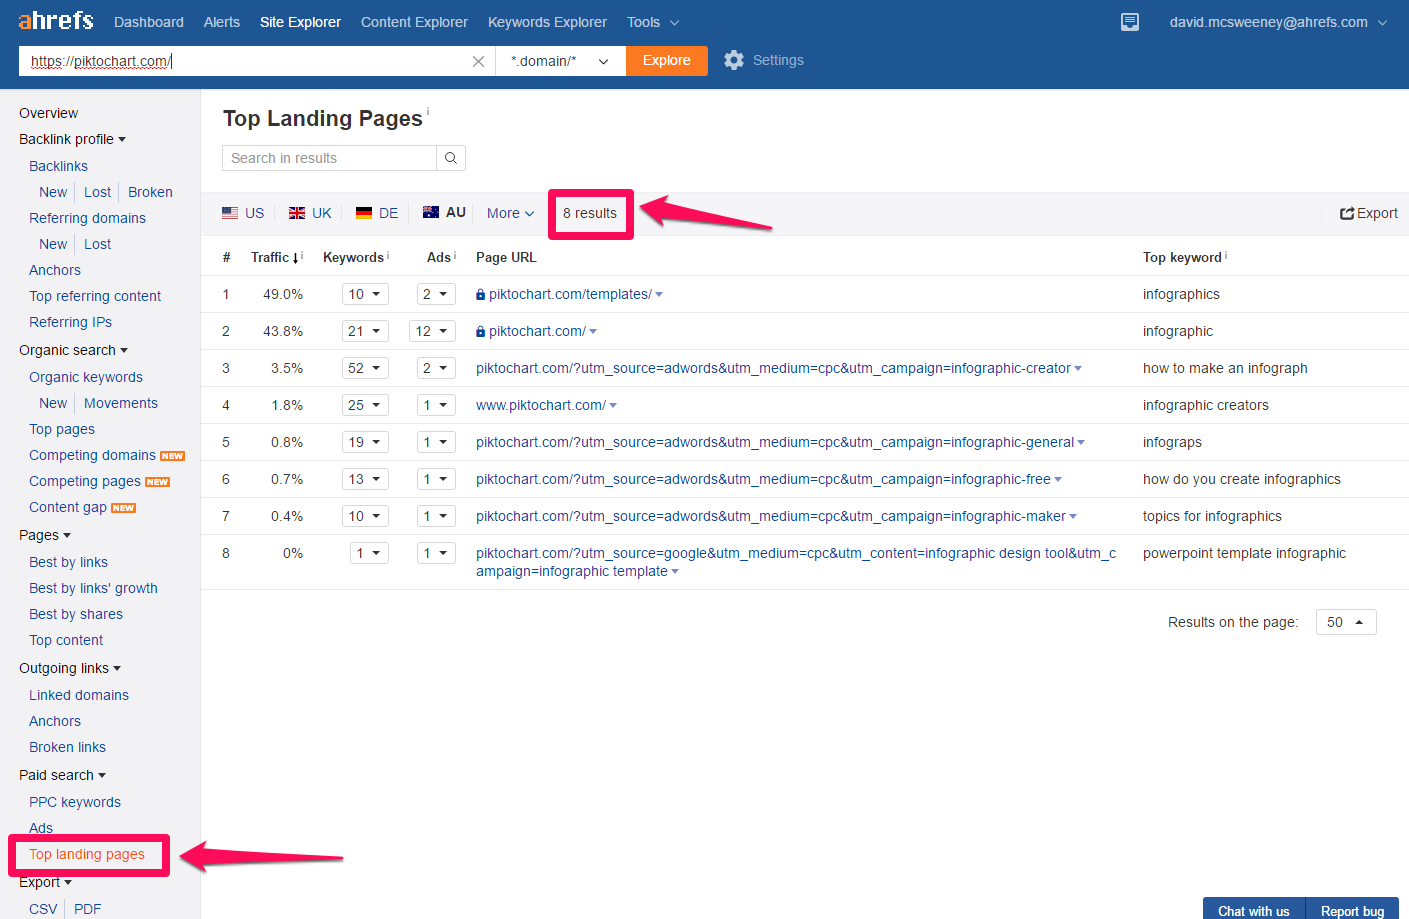Click top keyword 'powerpoint template infographic'
The image size is (1409, 919).
coord(1244,553)
